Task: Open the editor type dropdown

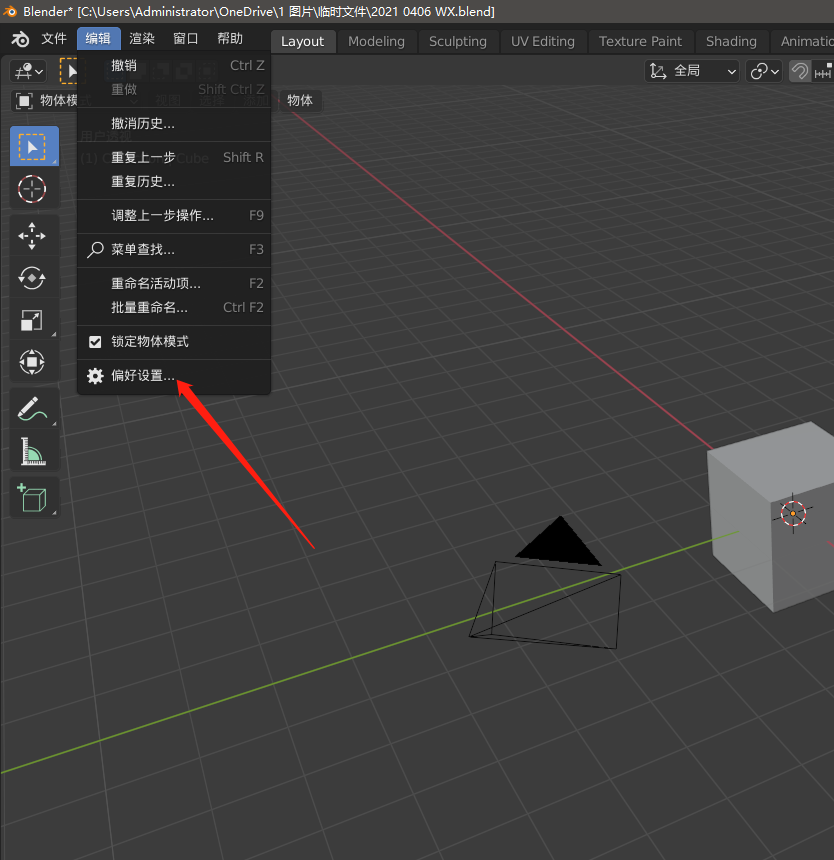Action: (x=29, y=71)
